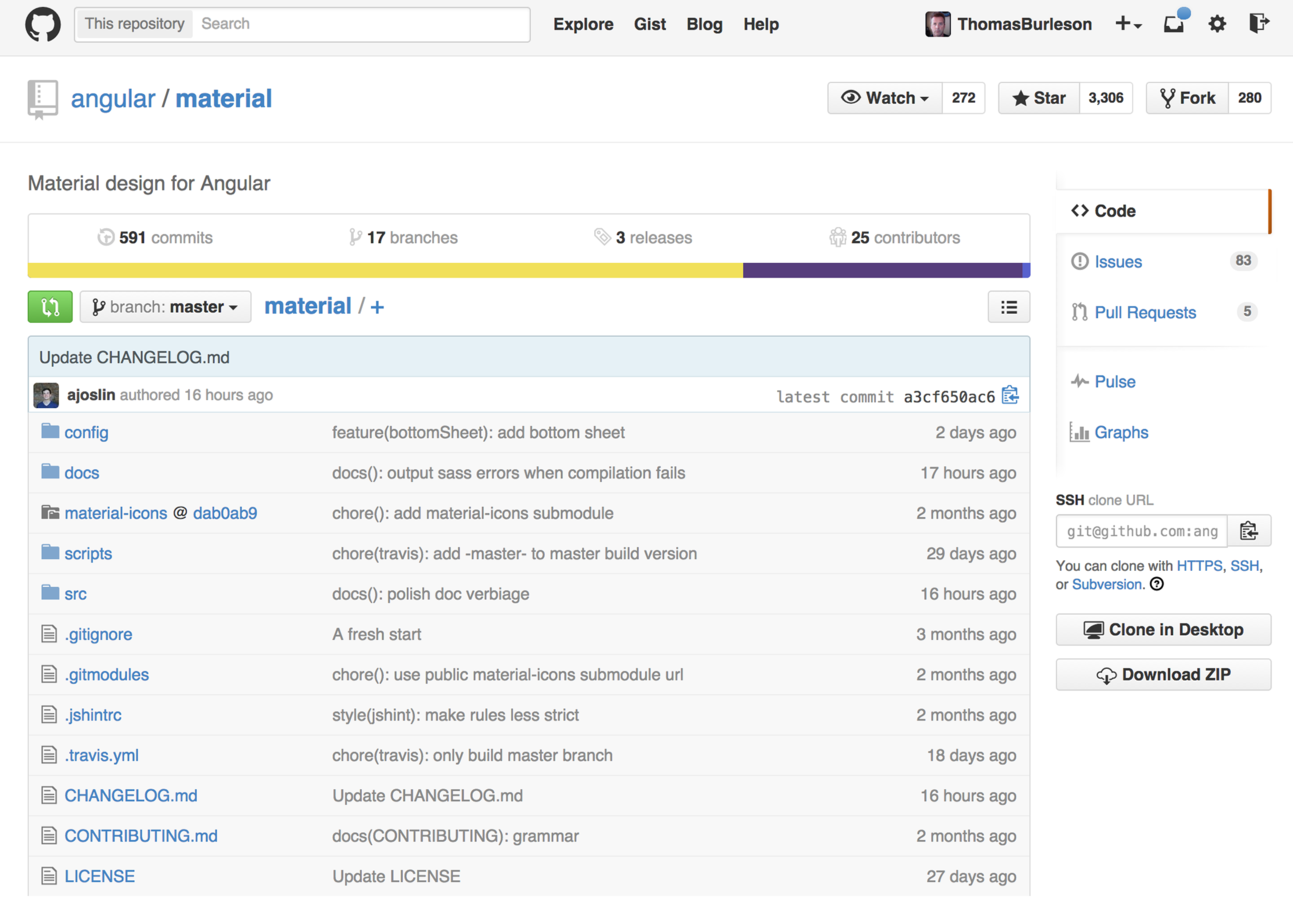This screenshot has width=1293, height=900.
Task: Click the Download ZIP button
Action: click(1163, 675)
